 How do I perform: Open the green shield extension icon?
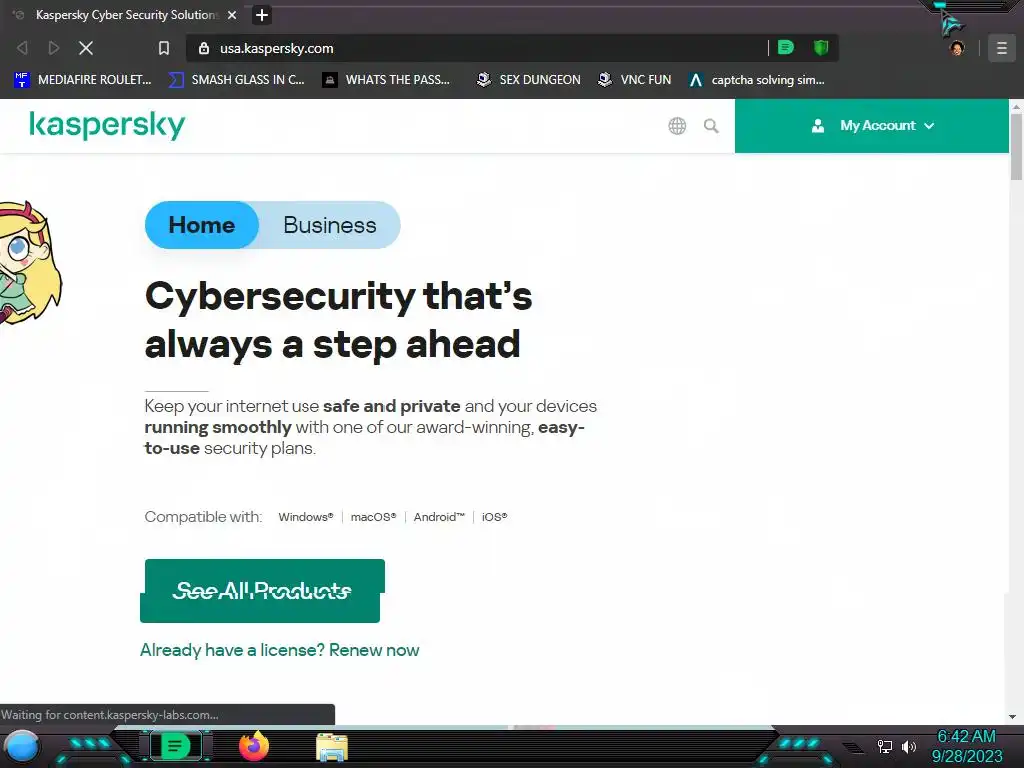821,48
